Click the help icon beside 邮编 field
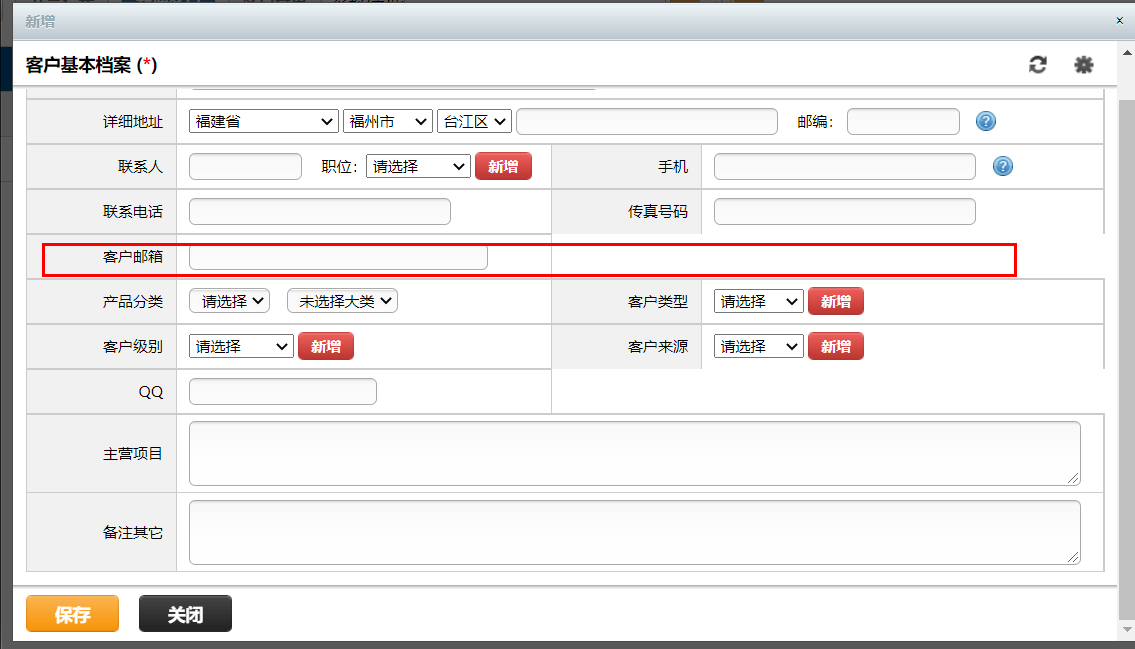Viewport: 1135px width, 649px height. pyautogui.click(x=986, y=121)
